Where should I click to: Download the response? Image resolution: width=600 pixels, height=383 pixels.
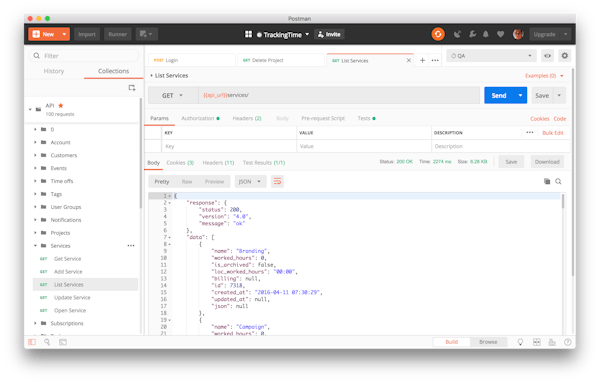coord(547,162)
